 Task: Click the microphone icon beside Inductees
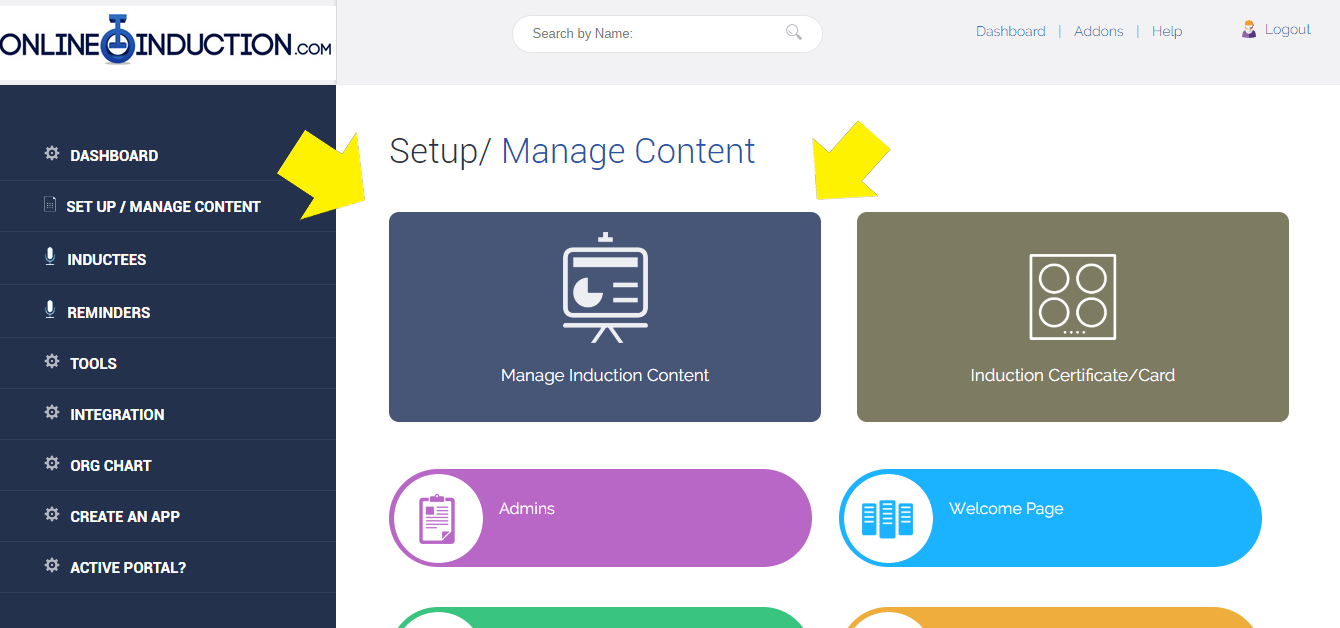coord(50,257)
